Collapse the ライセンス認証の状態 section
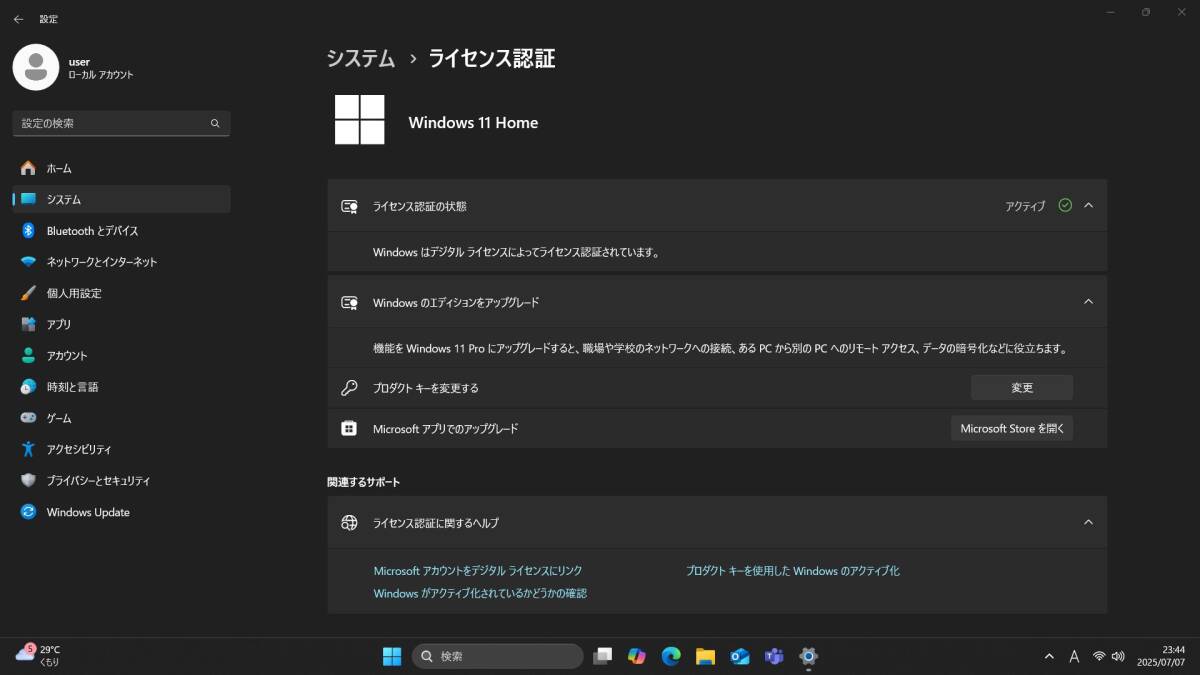1200x675 pixels. (1089, 205)
